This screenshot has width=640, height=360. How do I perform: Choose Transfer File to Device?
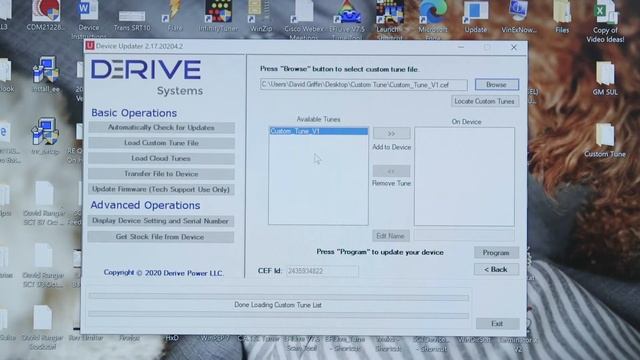[161, 174]
